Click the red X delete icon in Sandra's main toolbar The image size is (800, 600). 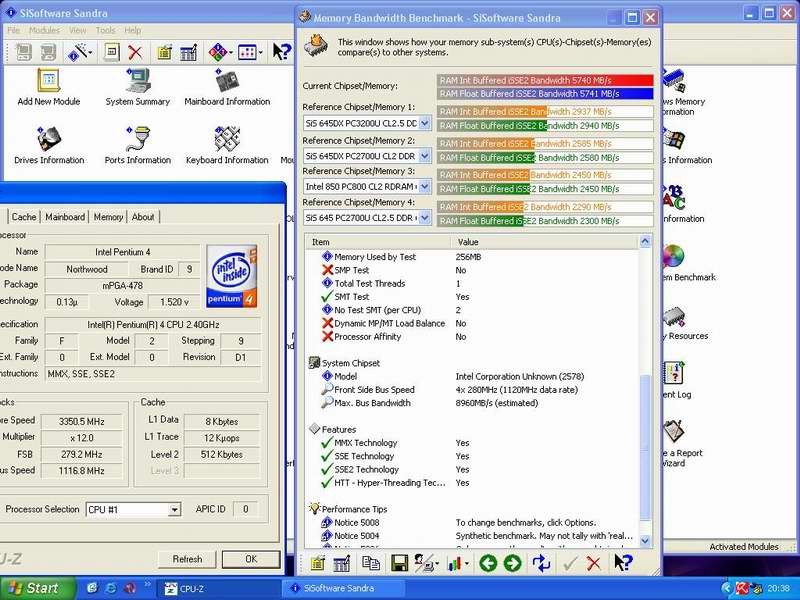pos(135,52)
